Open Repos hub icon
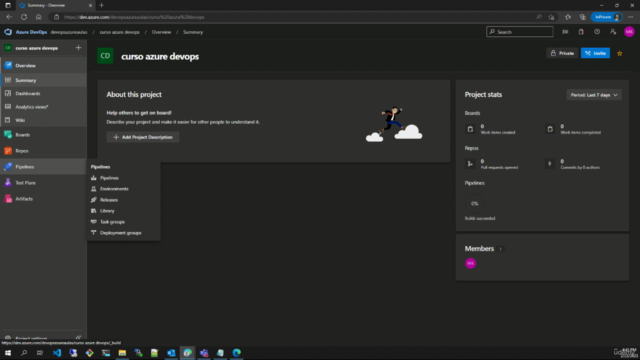Viewport: 640px width, 360px height. click(8, 151)
